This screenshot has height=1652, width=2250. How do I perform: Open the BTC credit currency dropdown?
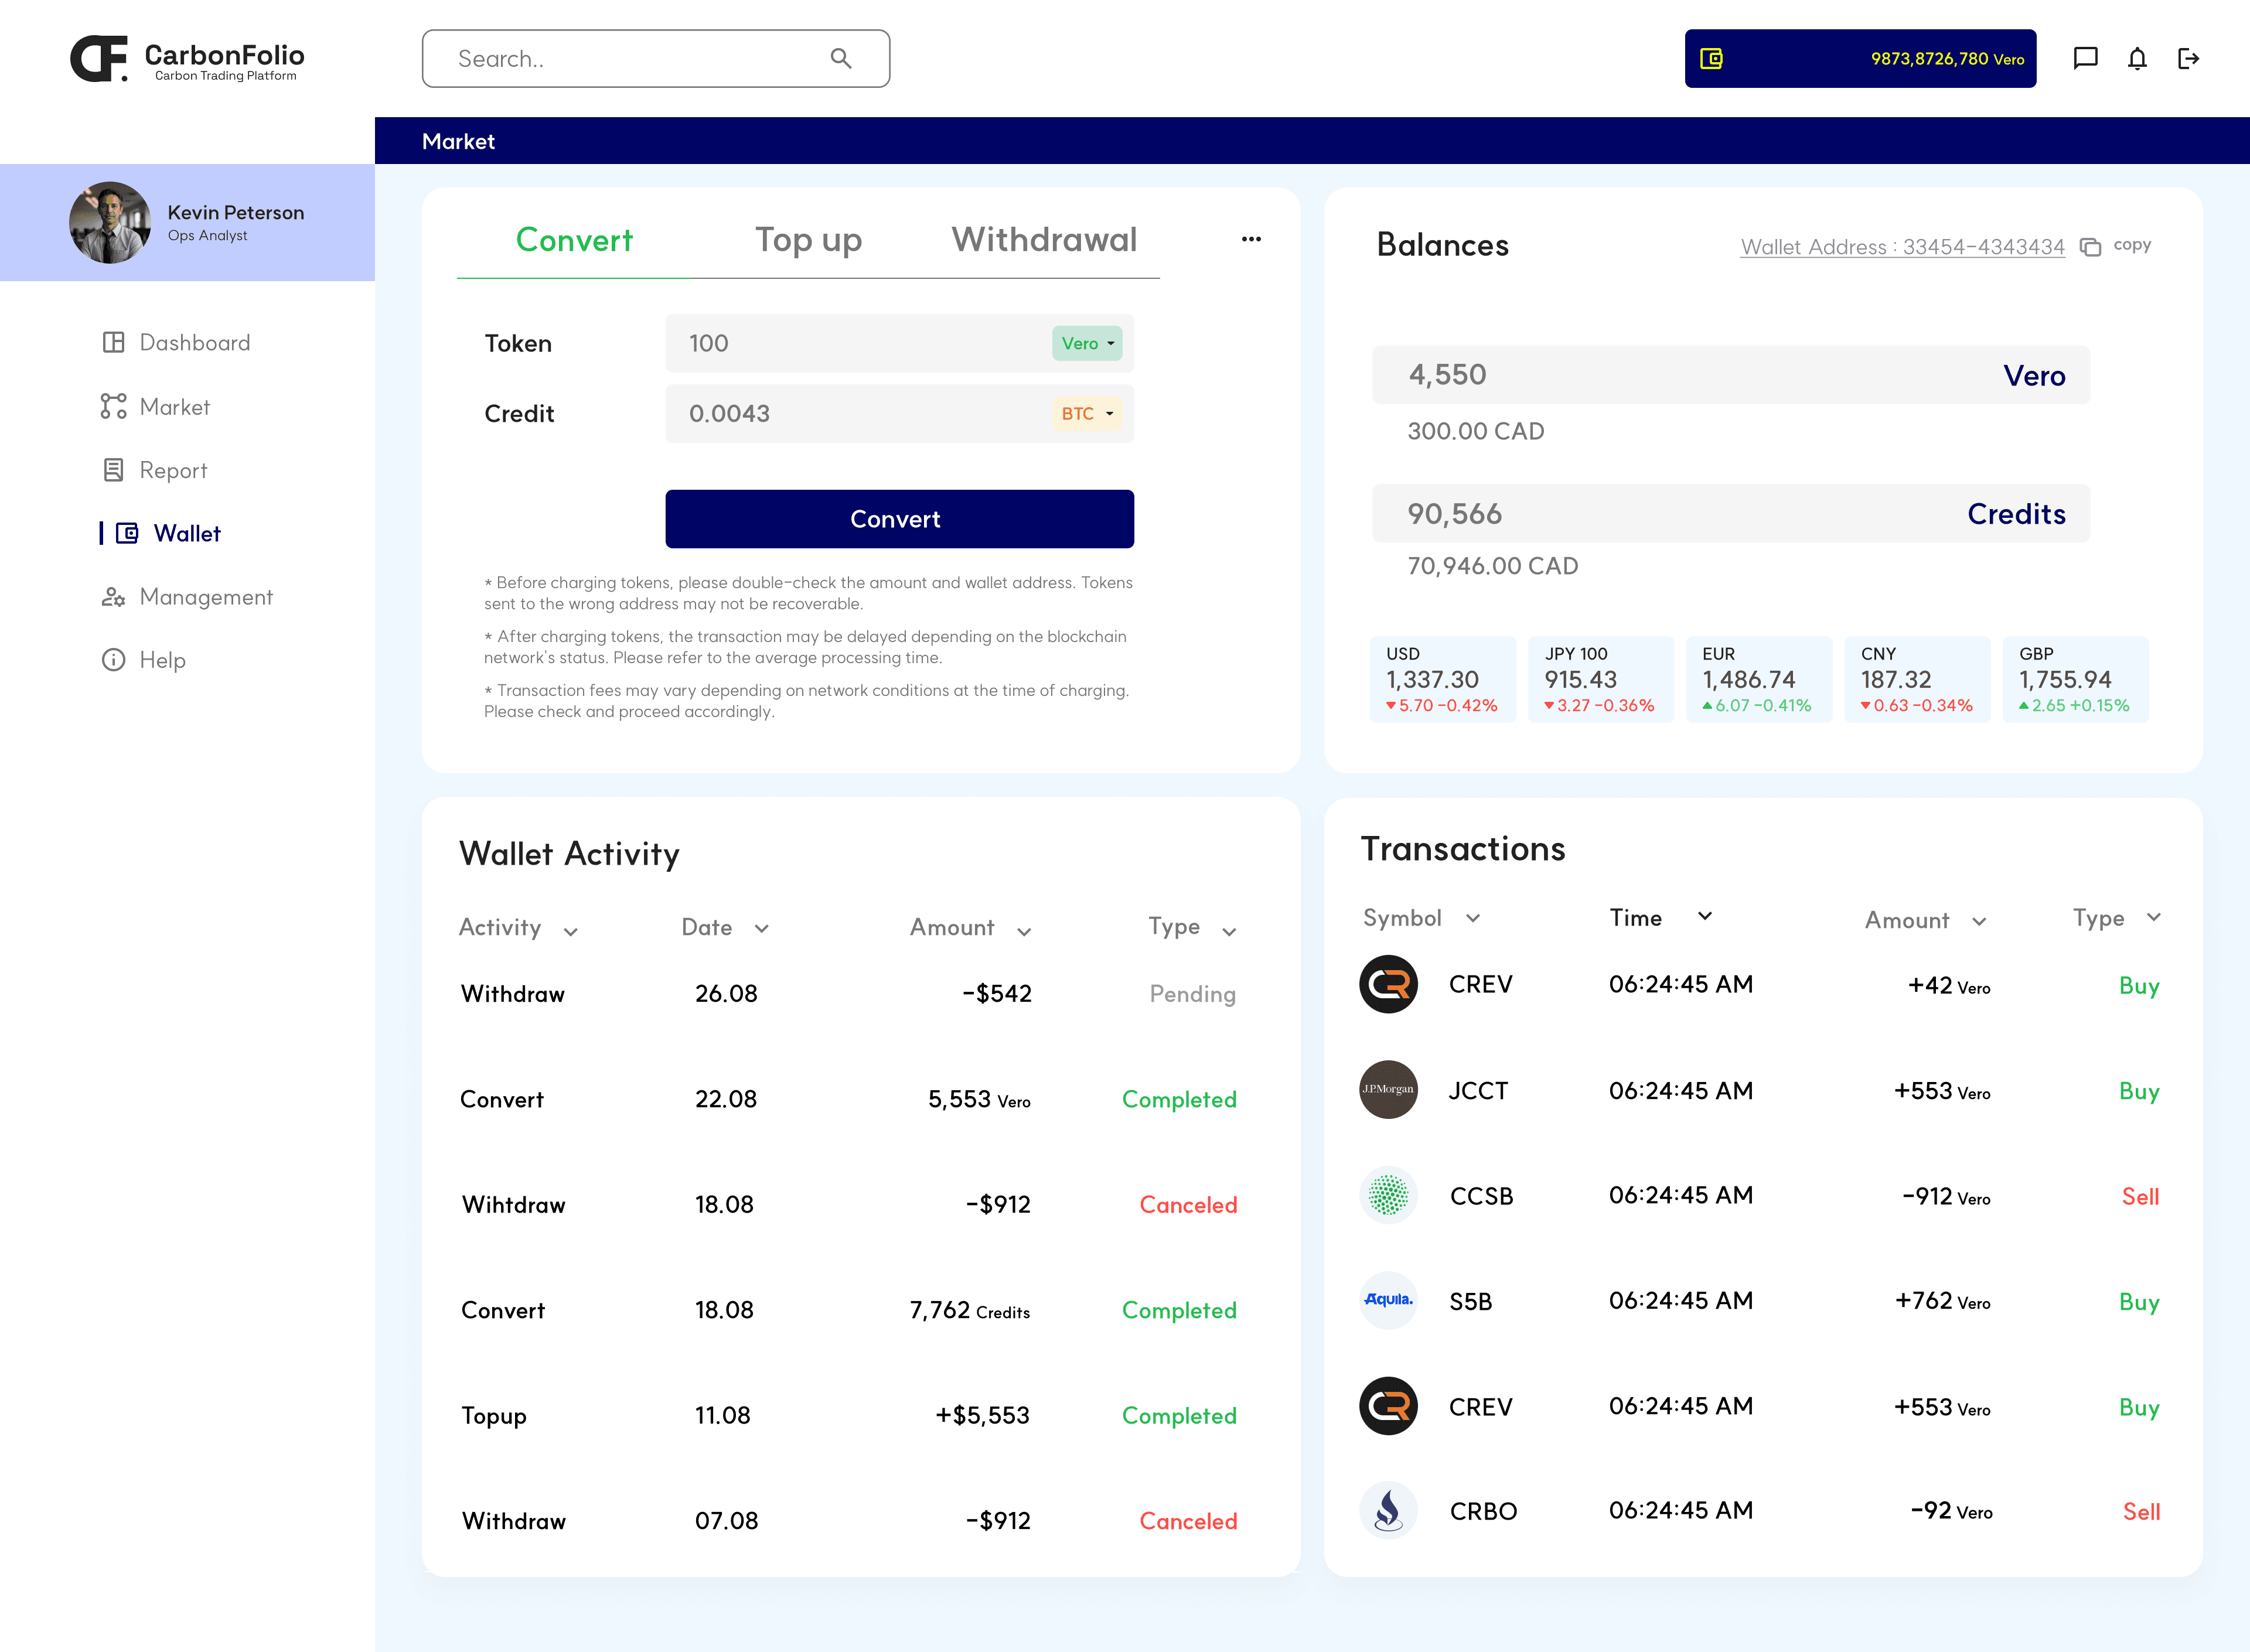coord(1087,413)
